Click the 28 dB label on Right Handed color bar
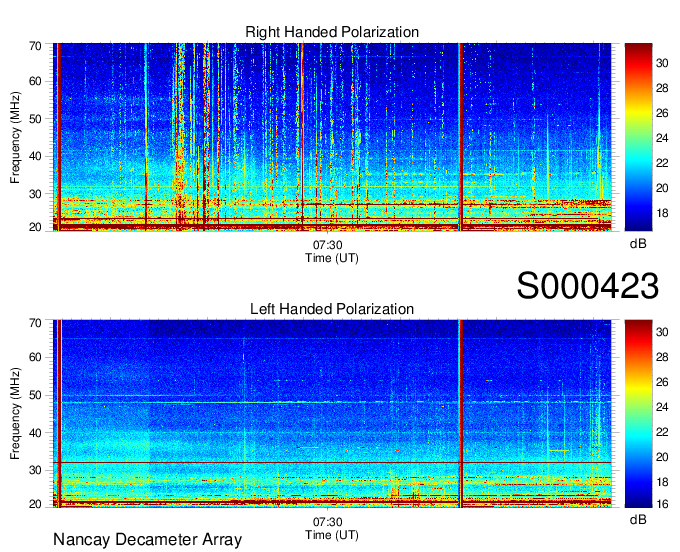Screen dimensions: 680x552 click(662, 88)
